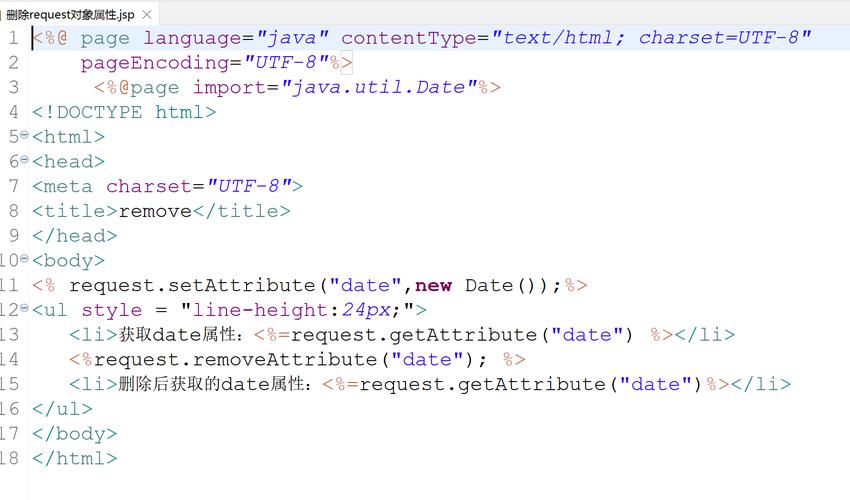
Task: Click the '<body>' opening tag on line 10
Action: tap(68, 261)
